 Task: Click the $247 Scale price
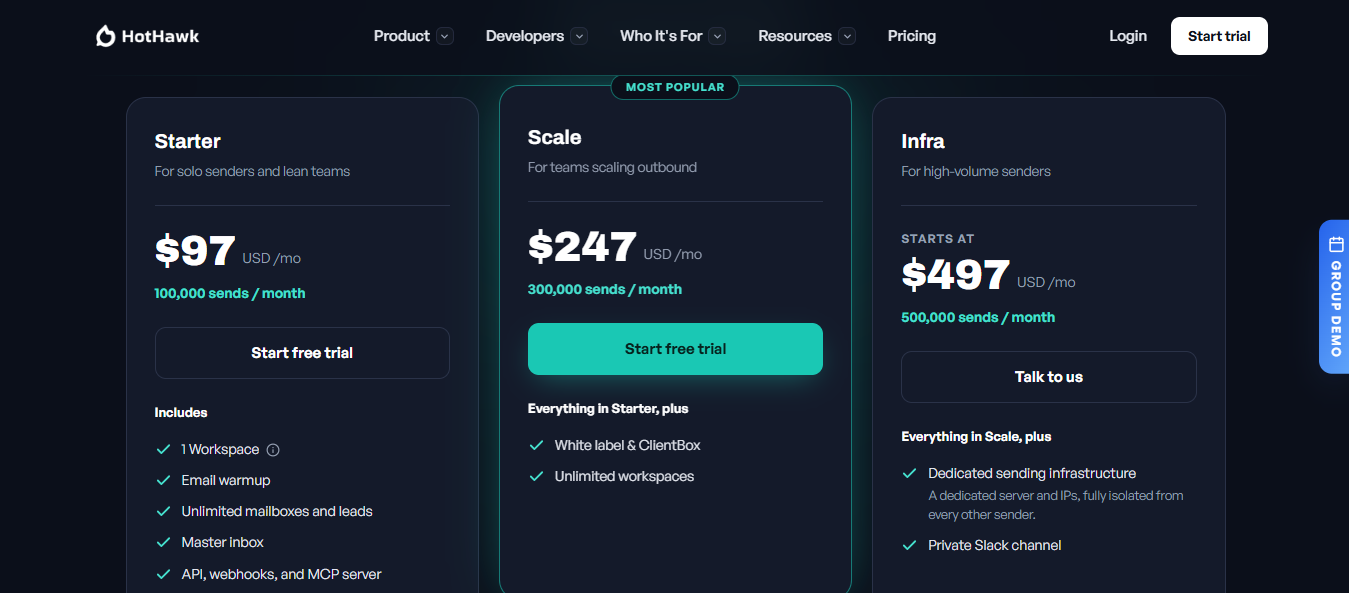pos(582,246)
